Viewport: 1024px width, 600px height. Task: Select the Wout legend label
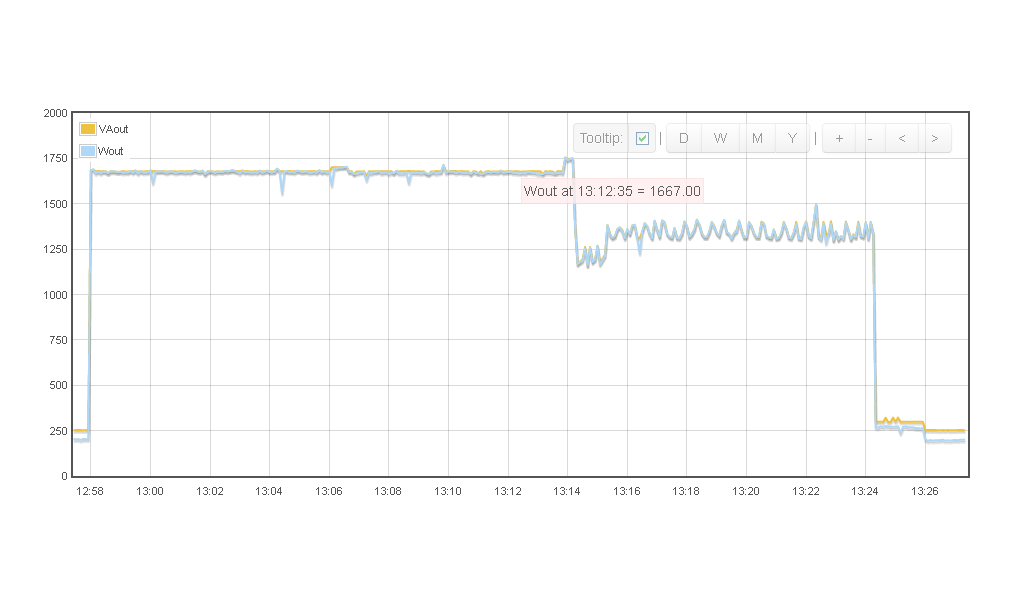(x=112, y=151)
